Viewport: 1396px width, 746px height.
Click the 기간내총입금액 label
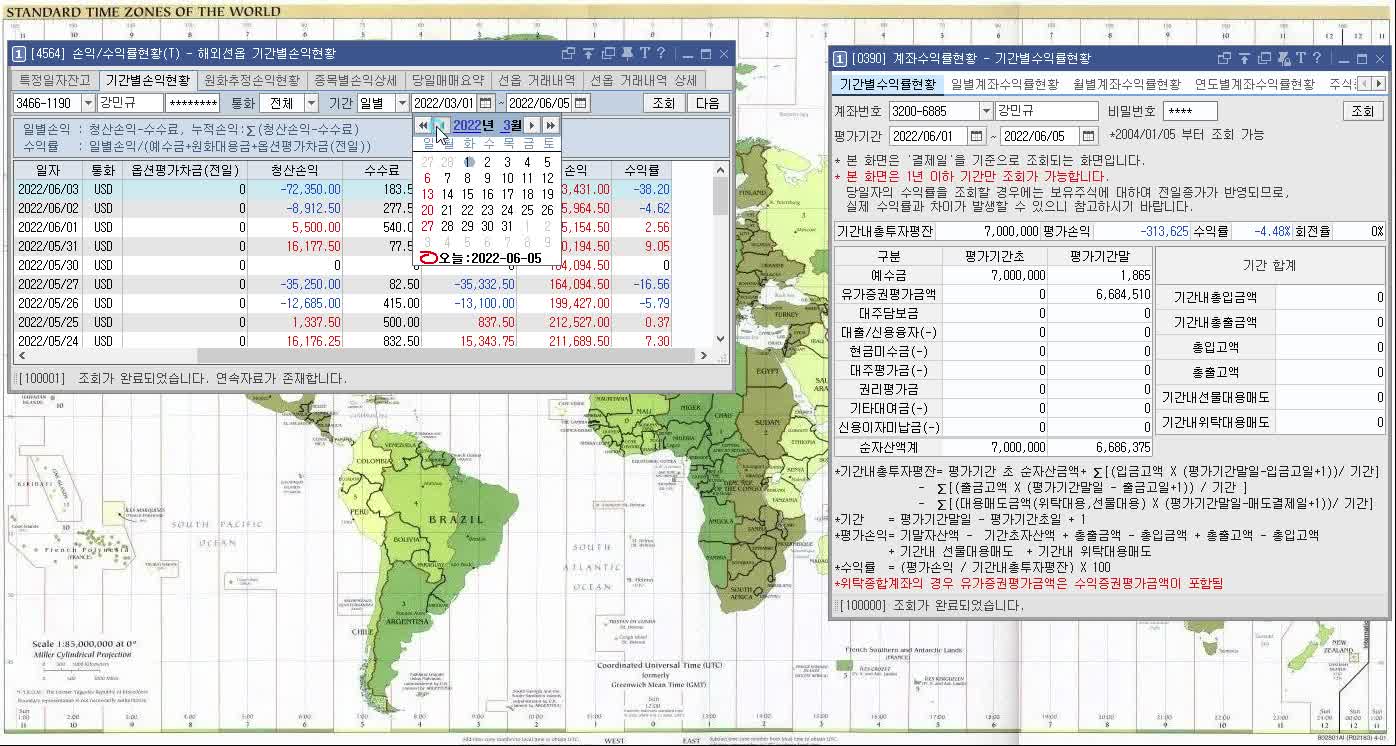click(x=1215, y=297)
